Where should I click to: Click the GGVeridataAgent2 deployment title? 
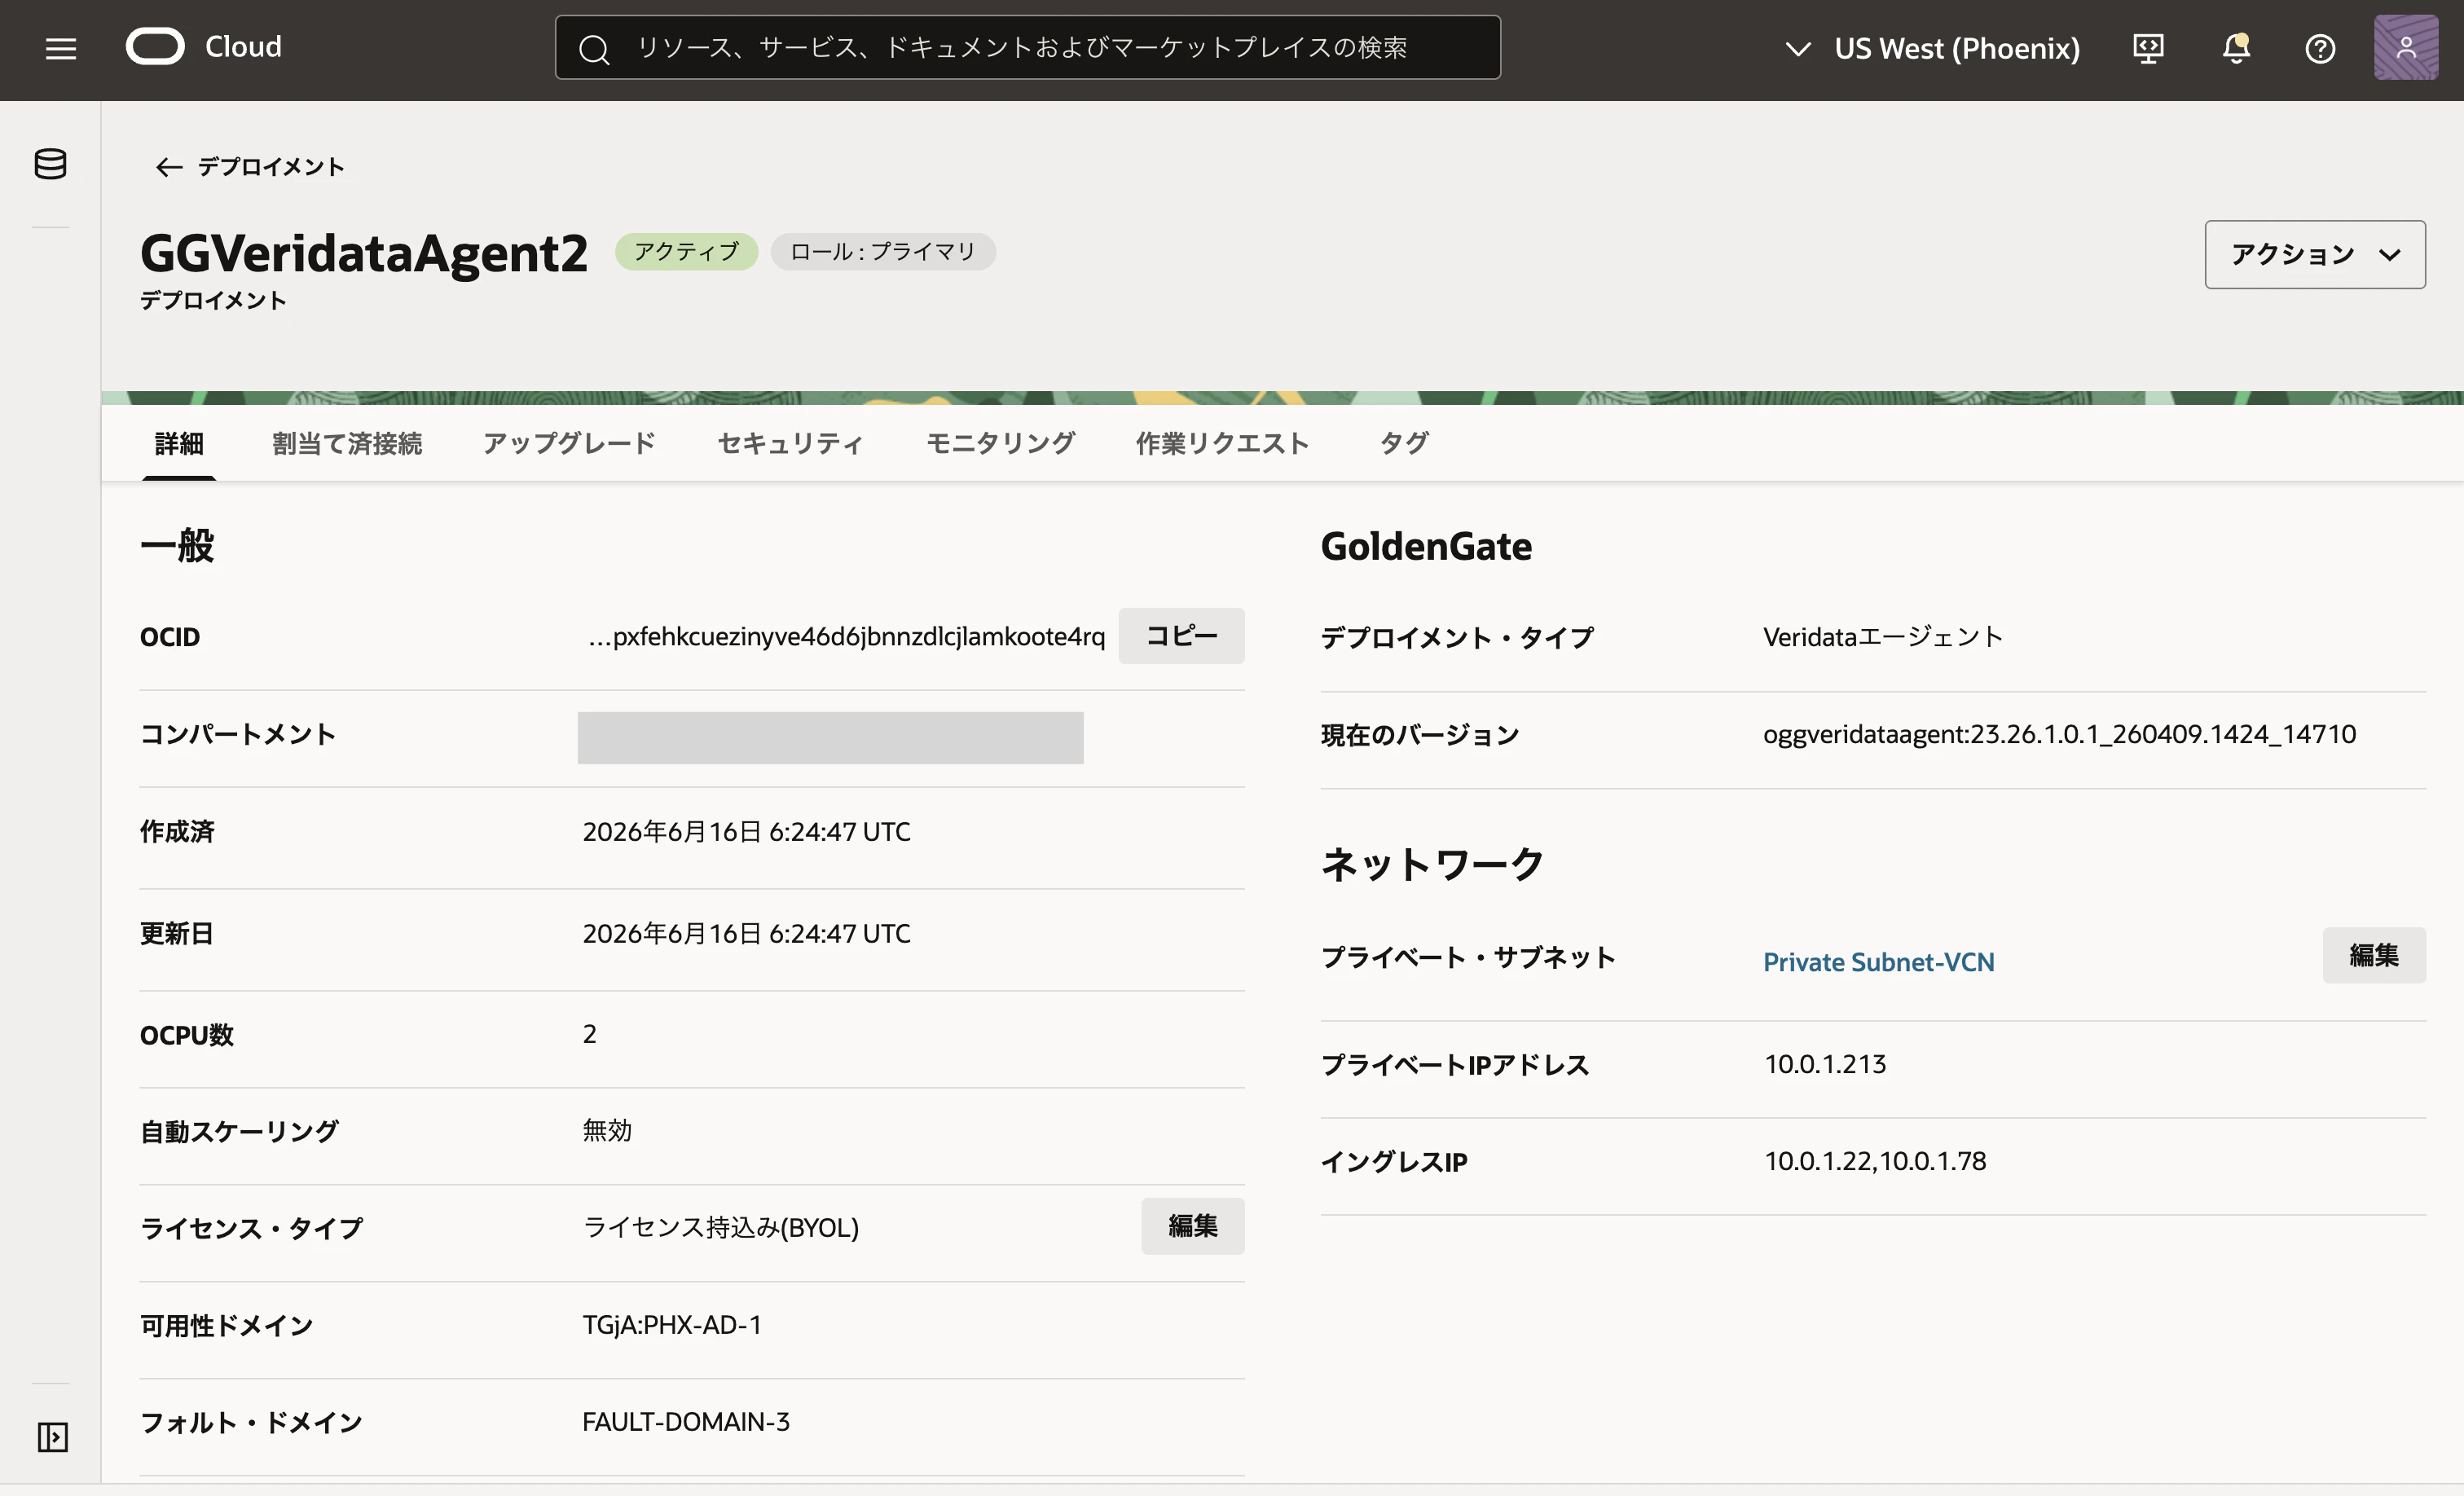[x=364, y=253]
